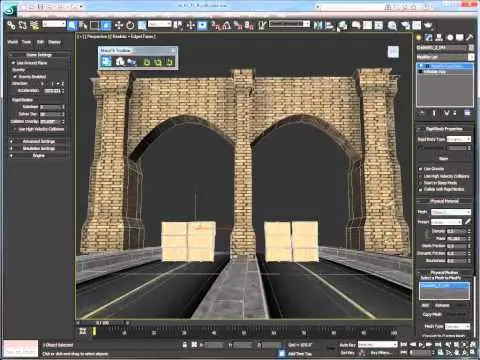Image resolution: width=480 pixels, height=360 pixels.
Task: Activate the Select and Scale tool
Action: [142, 25]
